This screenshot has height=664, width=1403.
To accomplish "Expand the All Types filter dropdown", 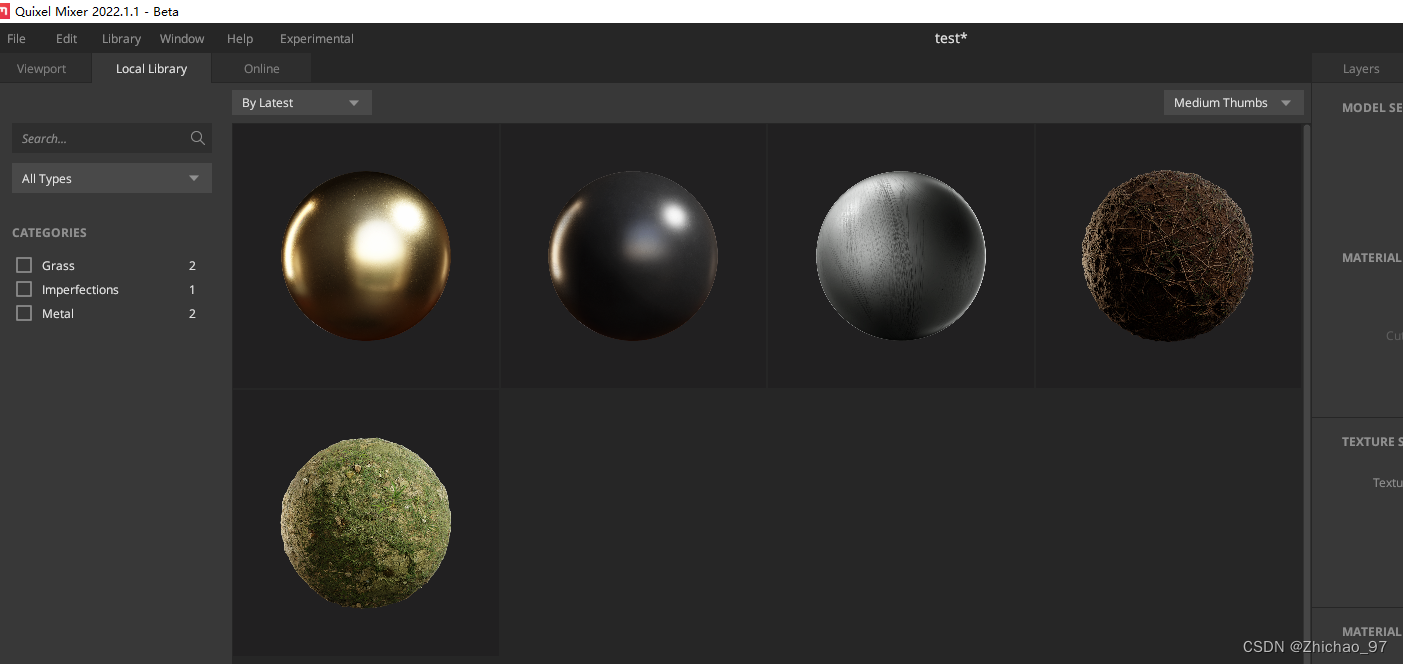I will (x=111, y=178).
